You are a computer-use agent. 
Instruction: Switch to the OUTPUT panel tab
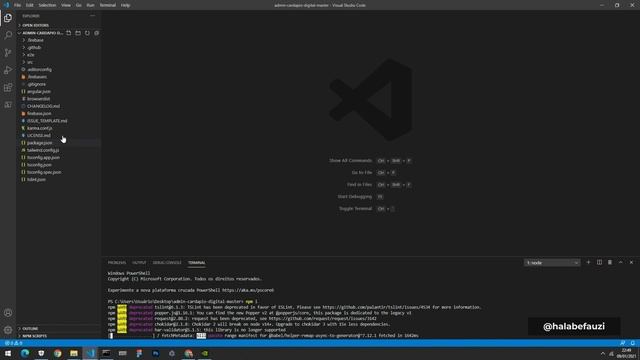pos(139,263)
